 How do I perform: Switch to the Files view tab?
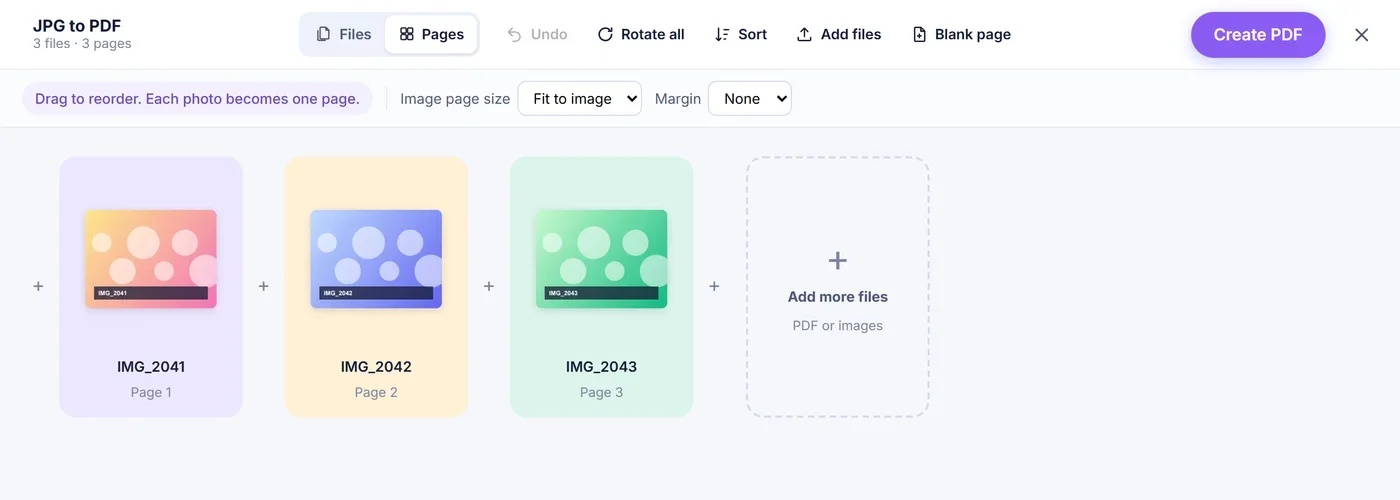[x=343, y=34]
